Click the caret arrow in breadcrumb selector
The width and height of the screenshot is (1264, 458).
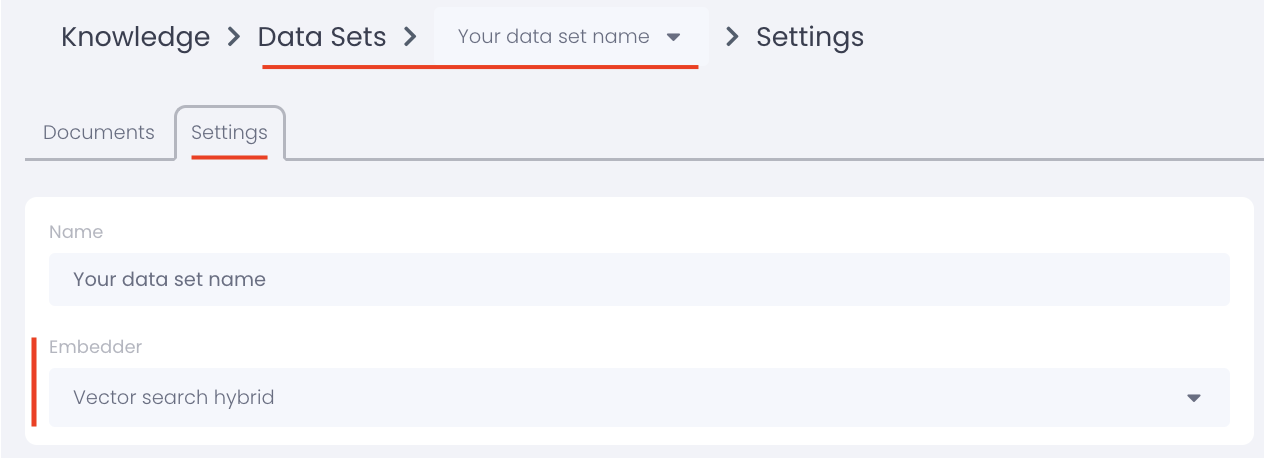[x=673, y=37]
